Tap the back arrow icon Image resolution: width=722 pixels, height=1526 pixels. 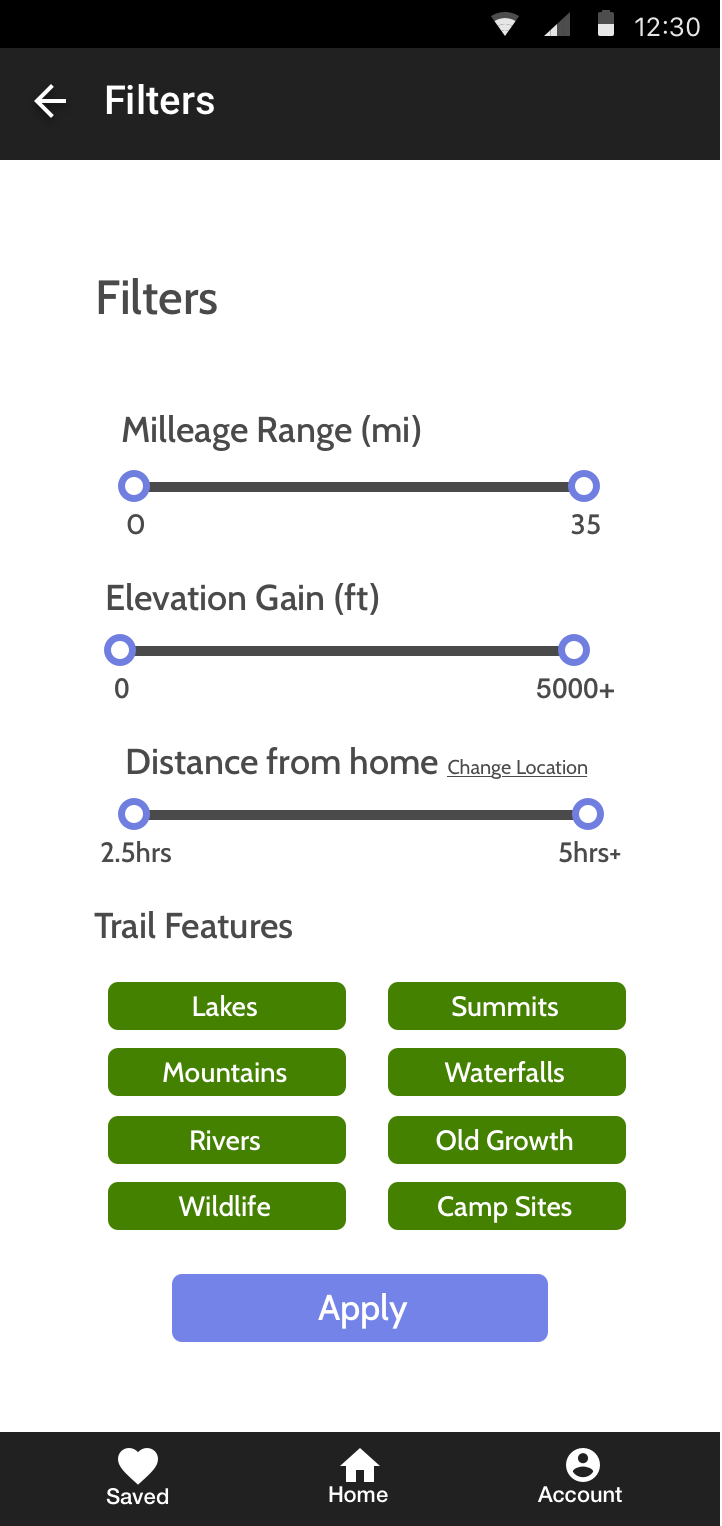49,100
